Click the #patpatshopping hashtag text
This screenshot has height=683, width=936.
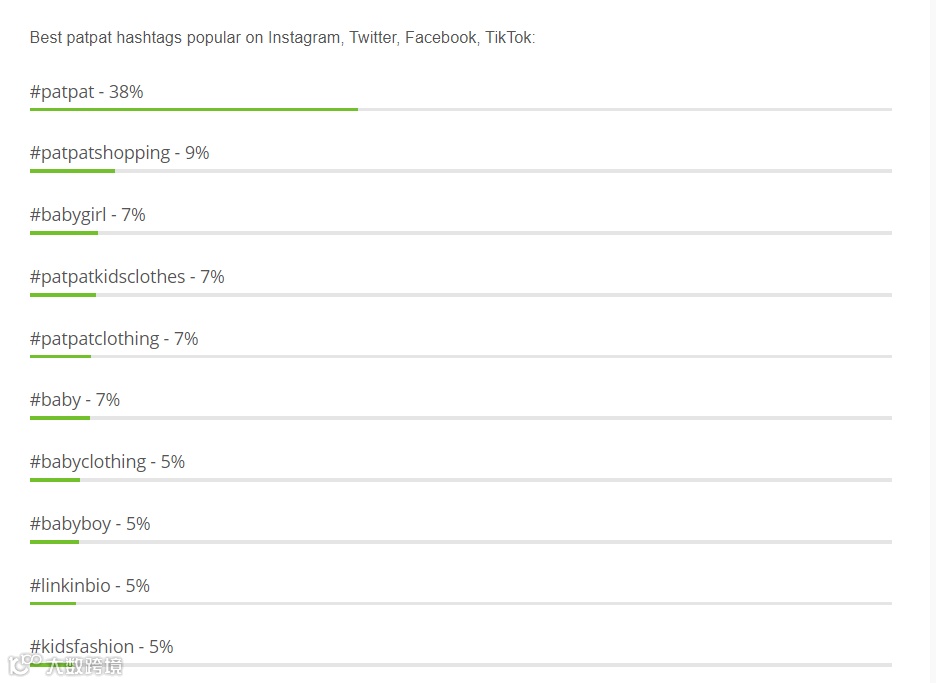coord(119,153)
